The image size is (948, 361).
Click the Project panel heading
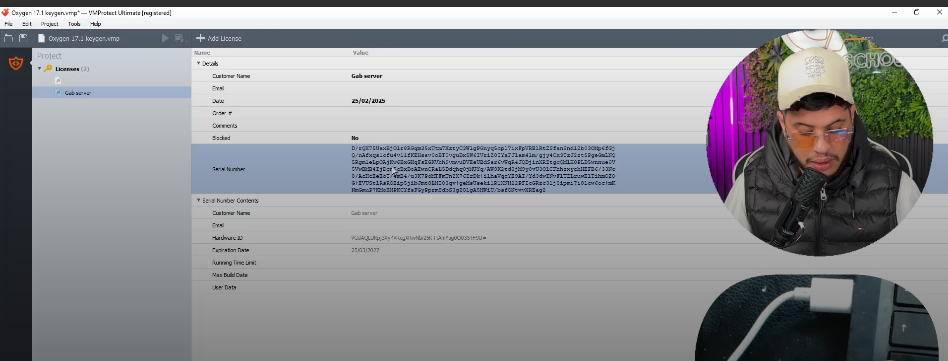click(x=50, y=56)
